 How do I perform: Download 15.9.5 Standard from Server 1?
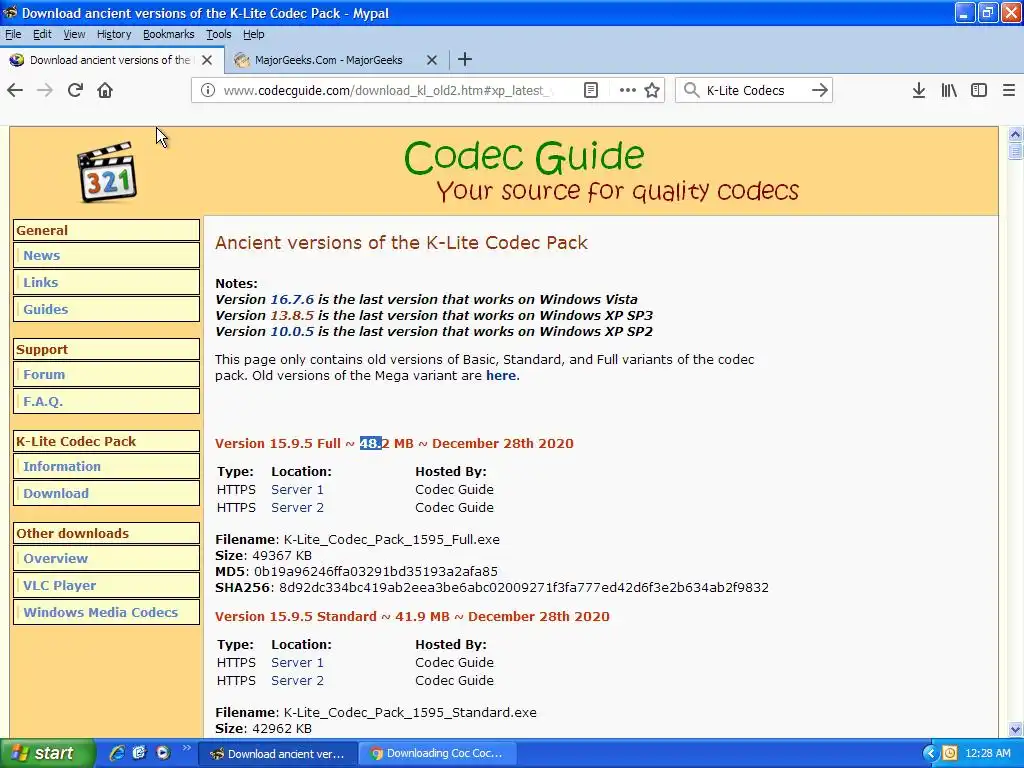[297, 662]
